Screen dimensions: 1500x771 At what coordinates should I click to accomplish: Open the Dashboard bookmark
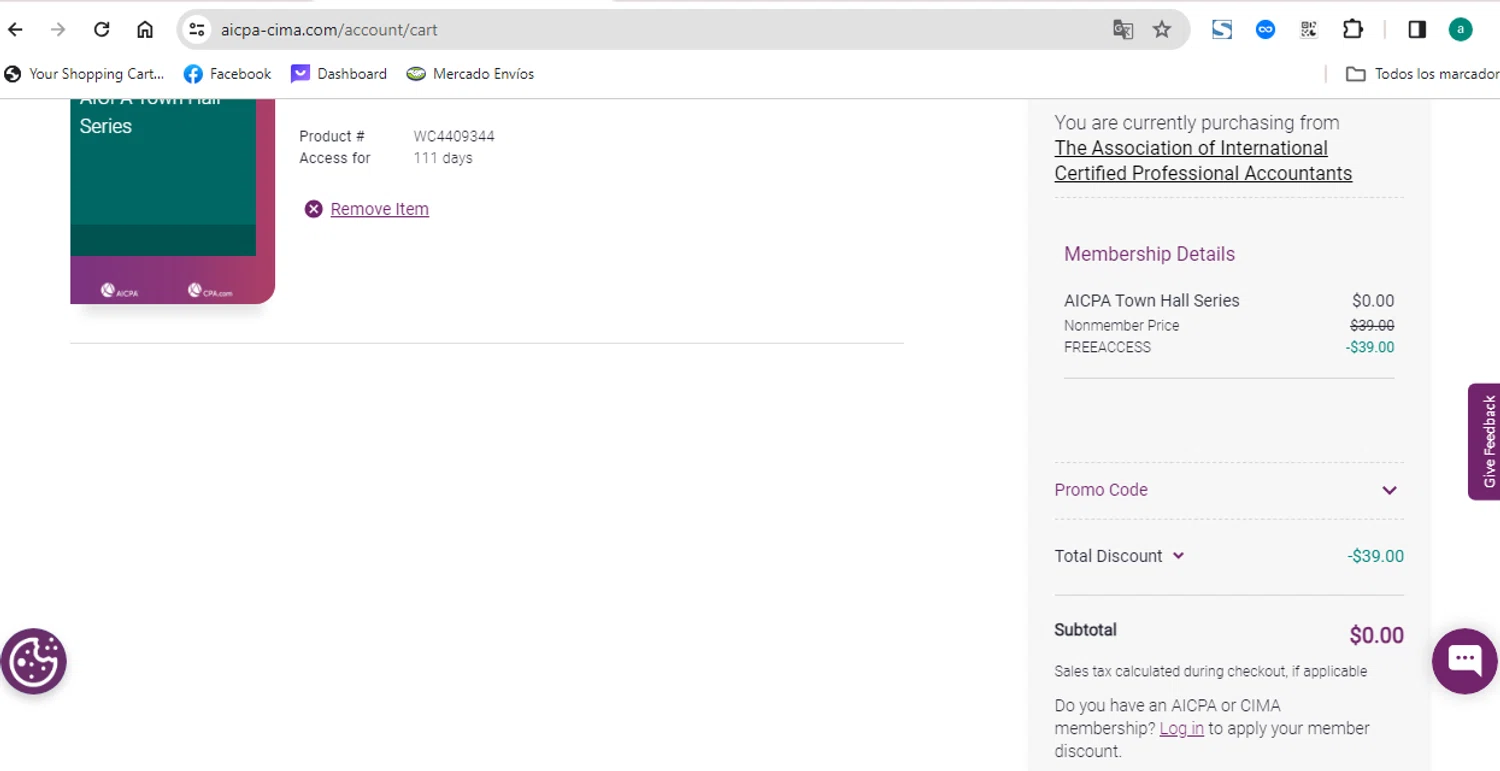pyautogui.click(x=339, y=74)
